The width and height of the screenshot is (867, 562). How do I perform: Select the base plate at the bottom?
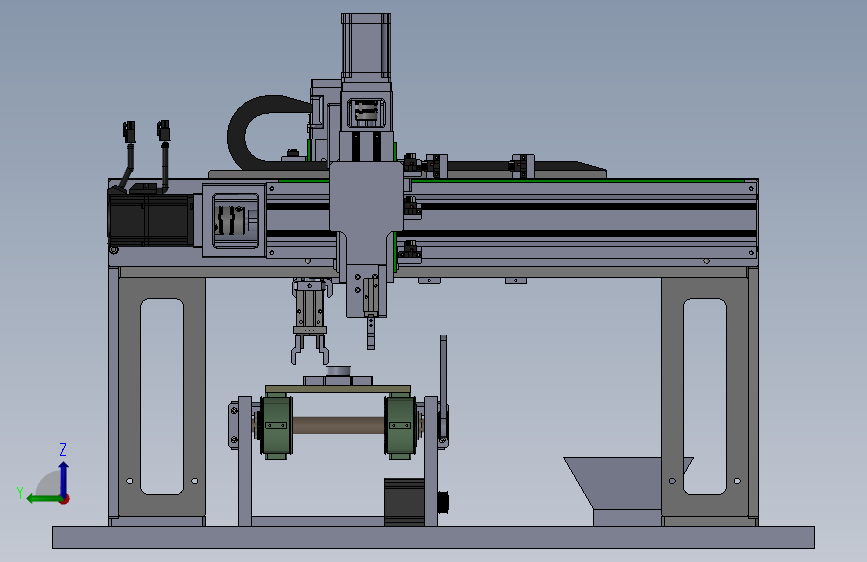434,537
